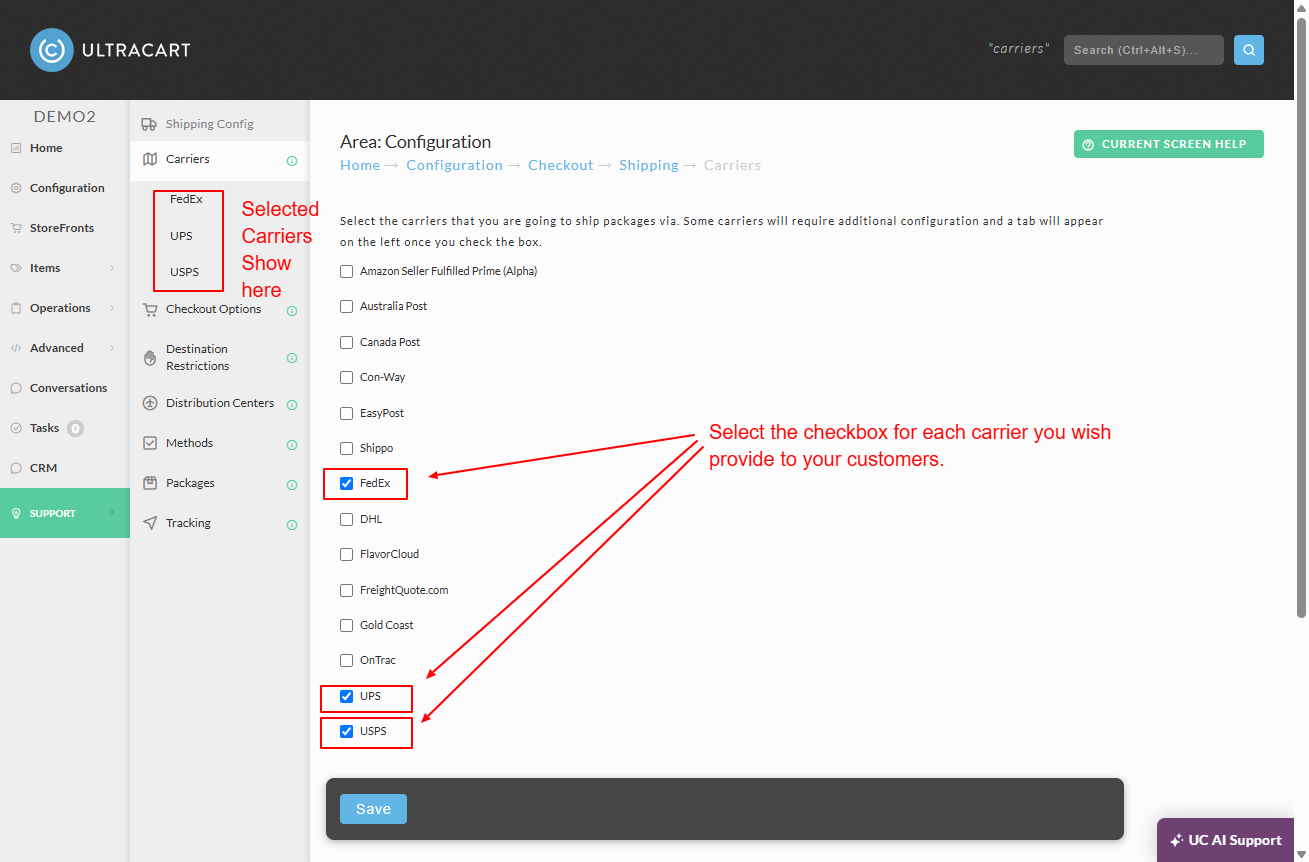Click the Shipping Config truck icon
The image size is (1309, 862).
tap(149, 124)
